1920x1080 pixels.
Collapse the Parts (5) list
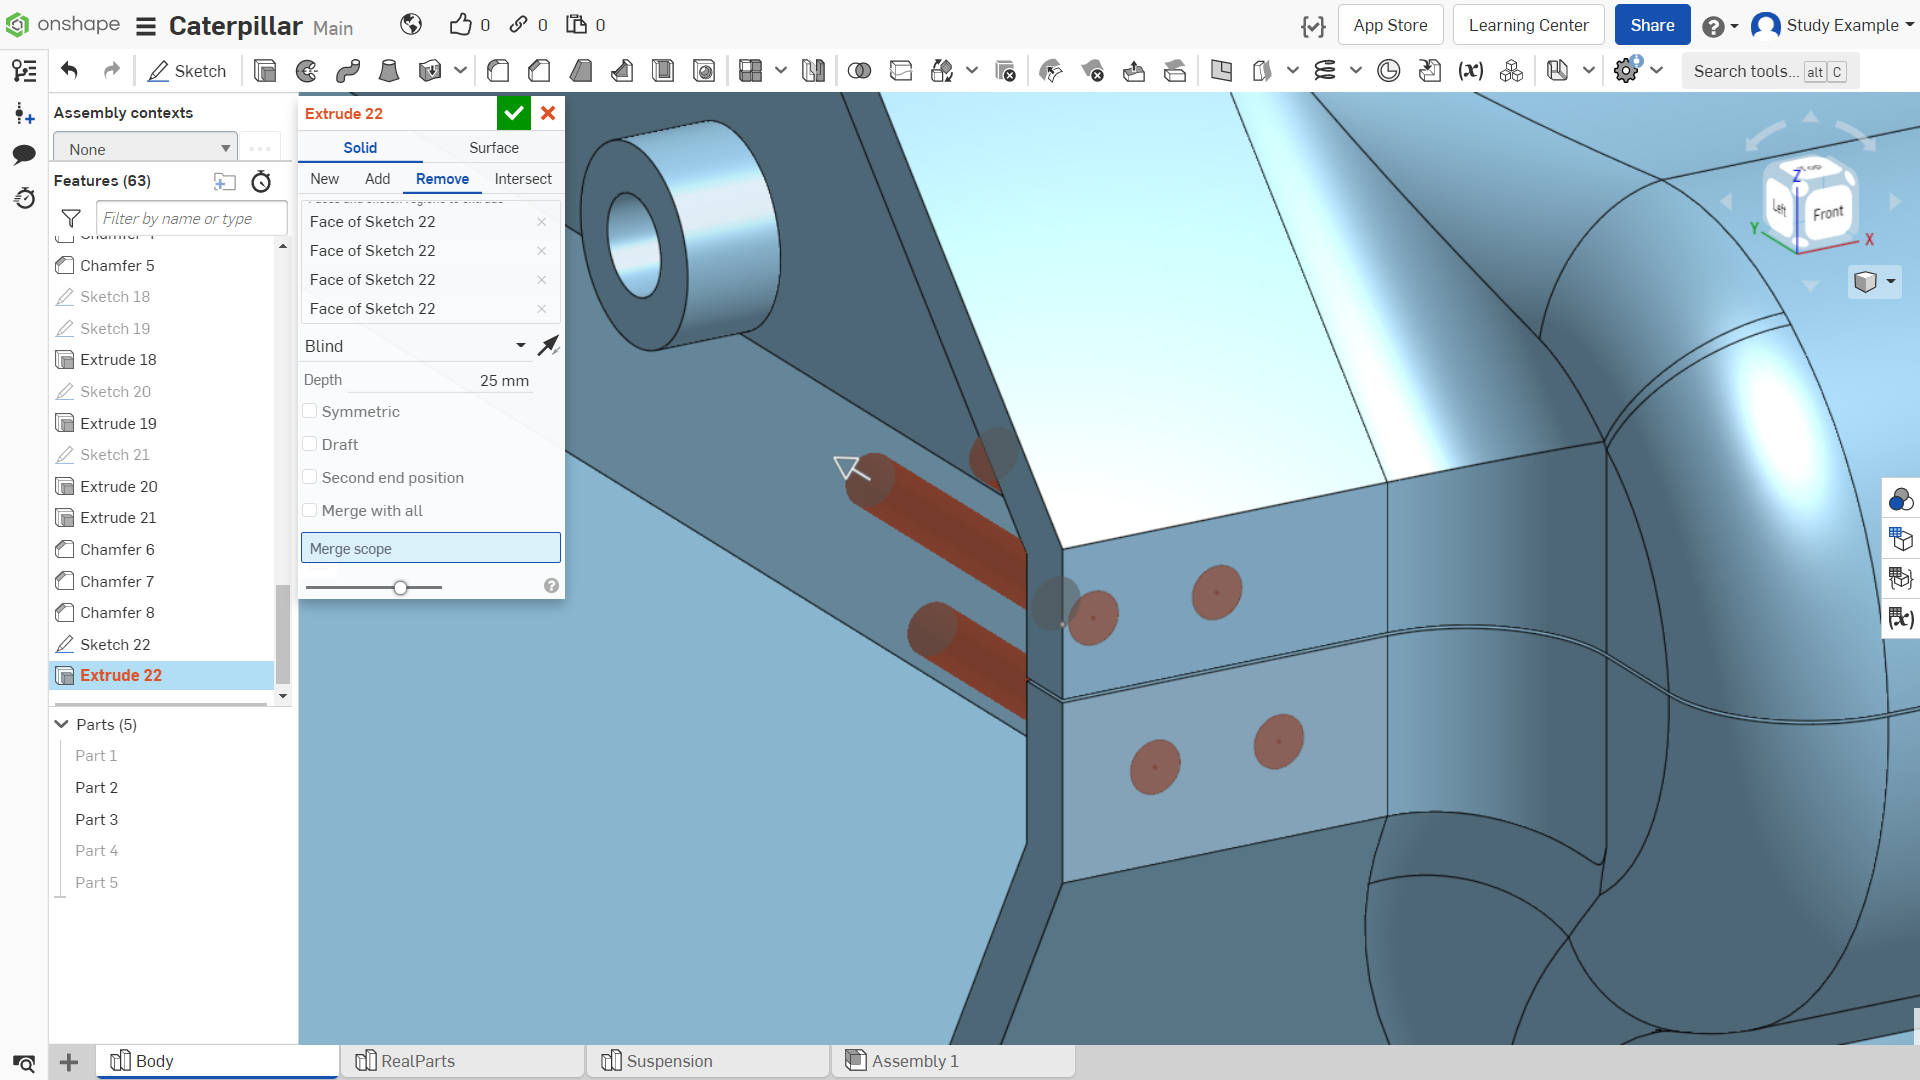tap(62, 724)
